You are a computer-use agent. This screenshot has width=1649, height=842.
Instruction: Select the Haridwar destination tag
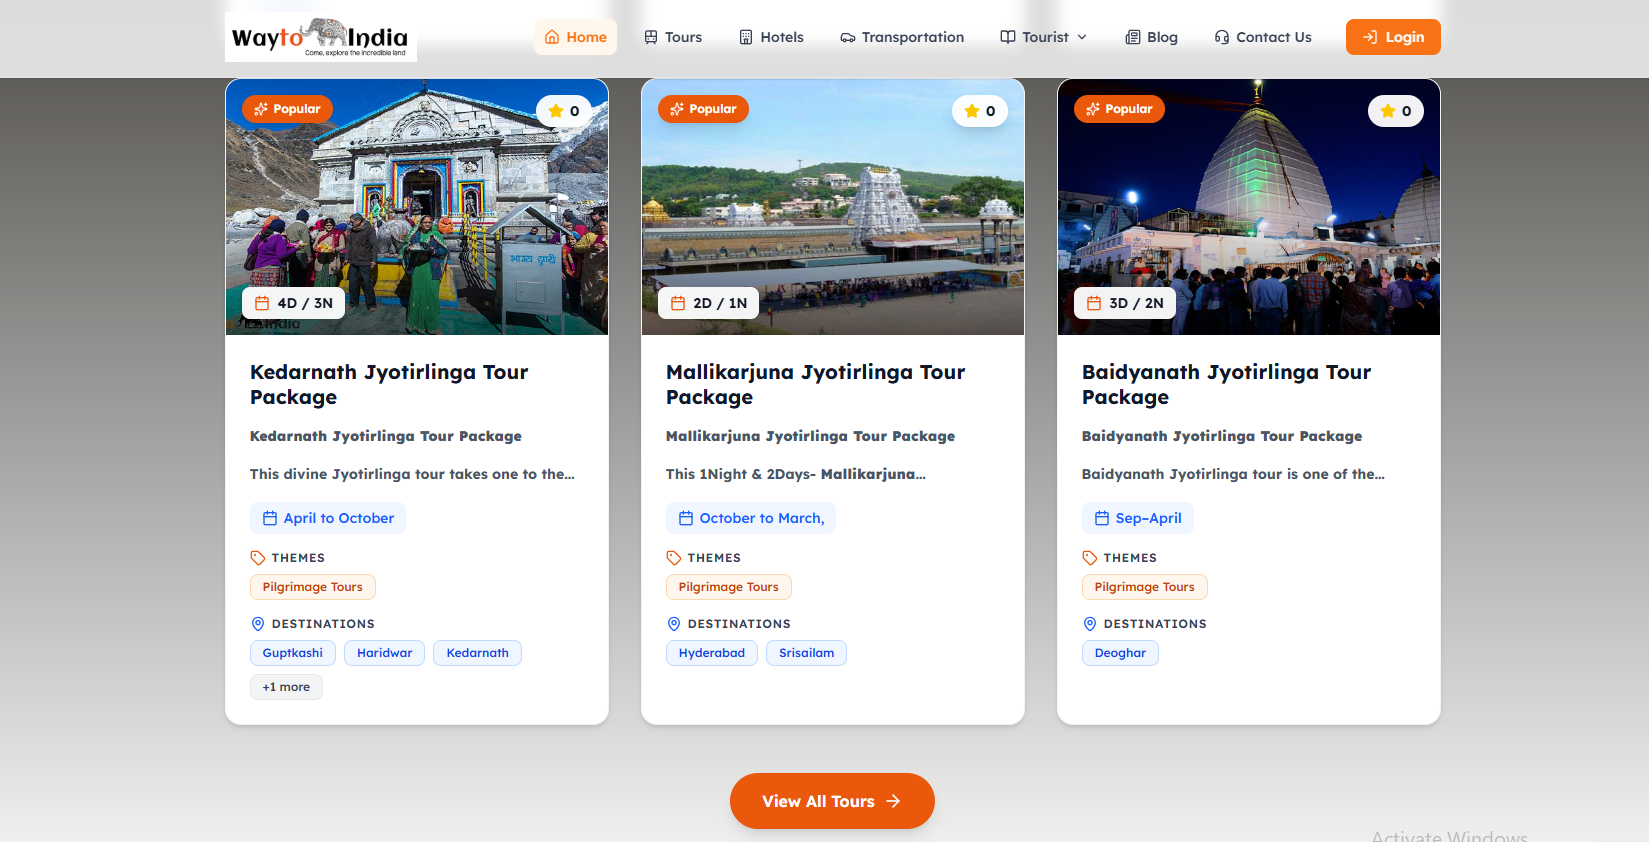point(384,653)
